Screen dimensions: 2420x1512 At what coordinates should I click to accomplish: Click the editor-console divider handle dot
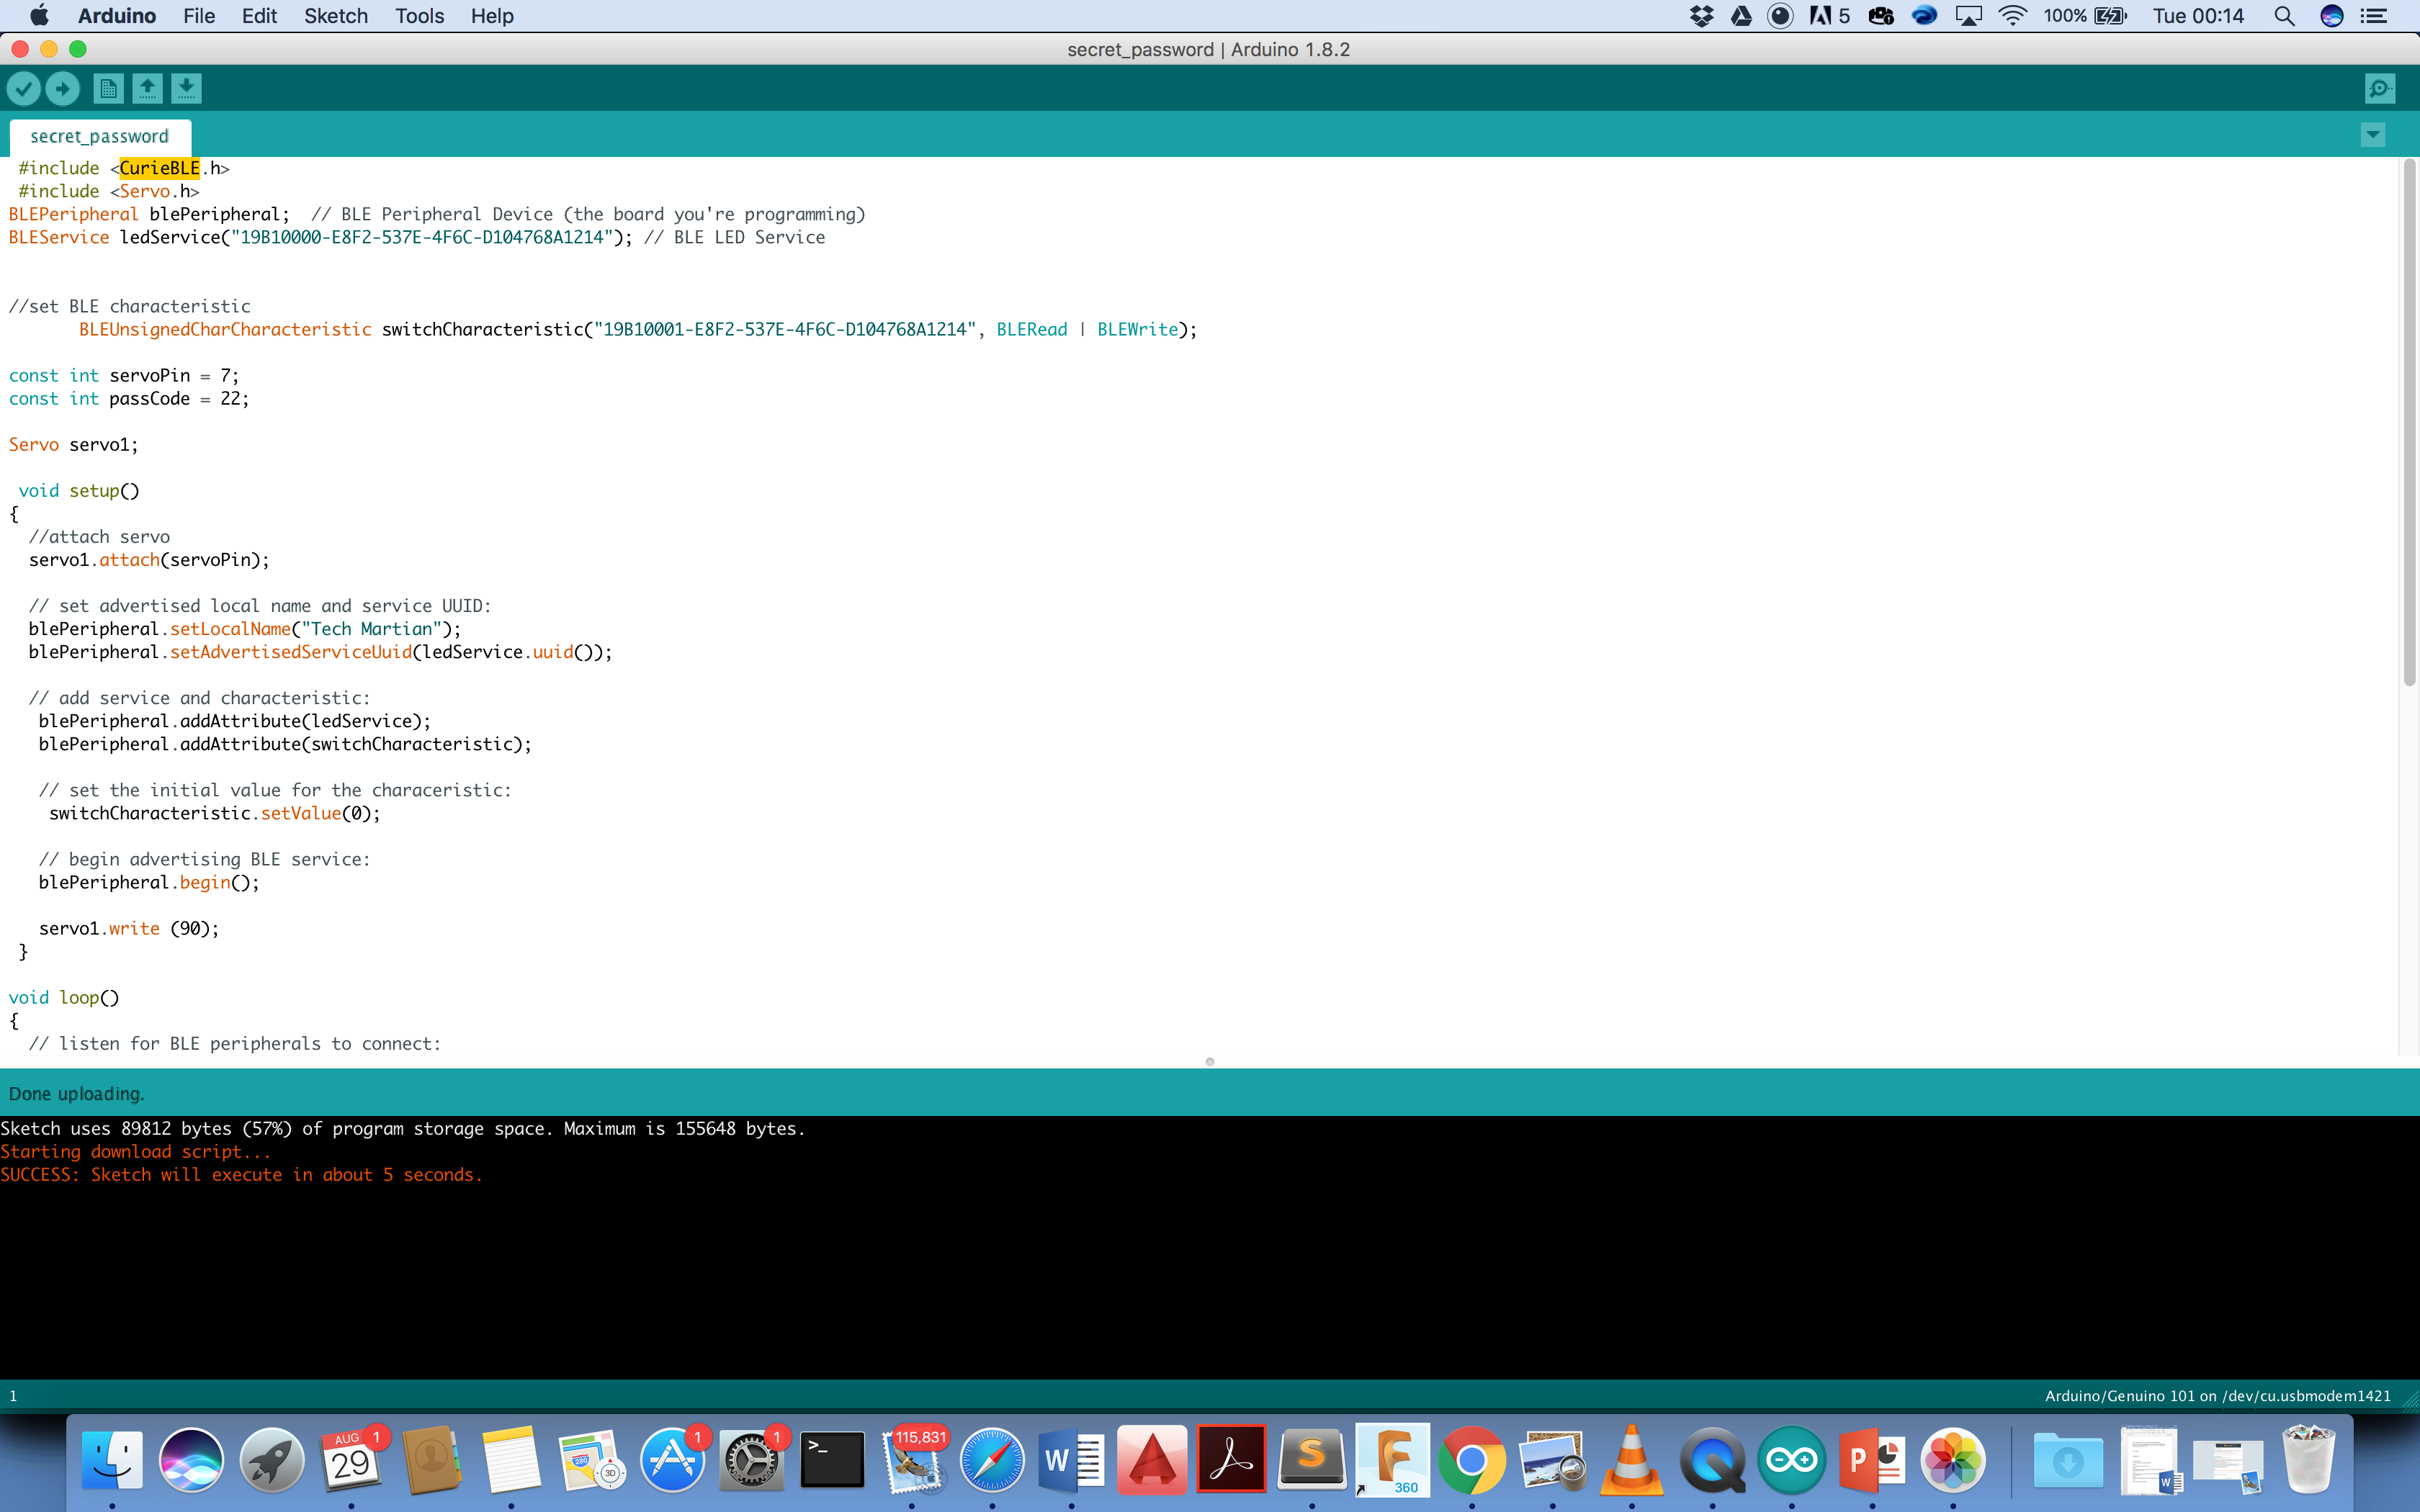[1210, 1062]
